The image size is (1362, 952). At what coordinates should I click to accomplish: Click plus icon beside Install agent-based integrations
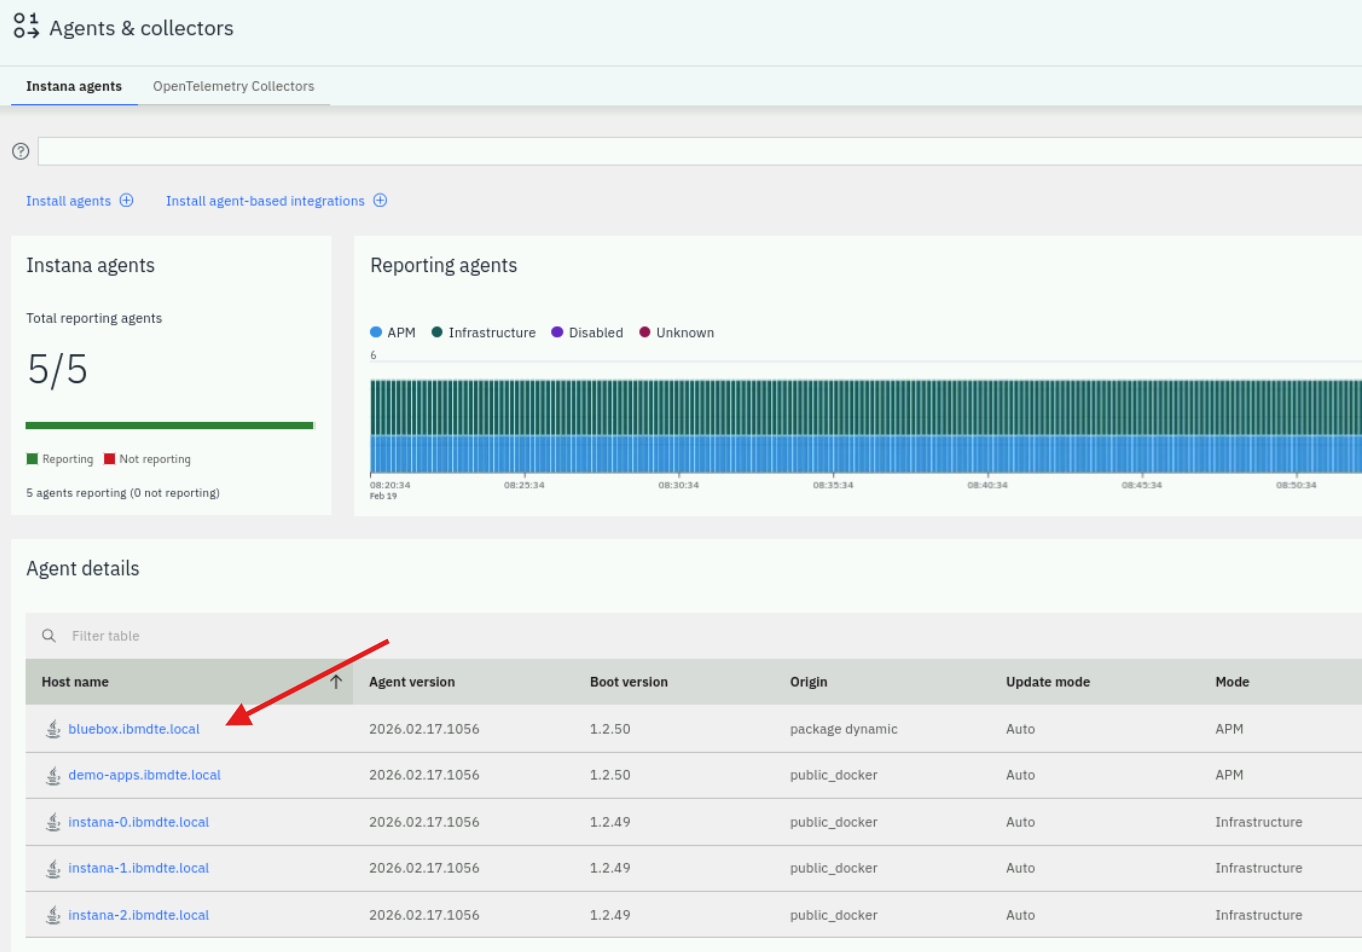tap(380, 200)
